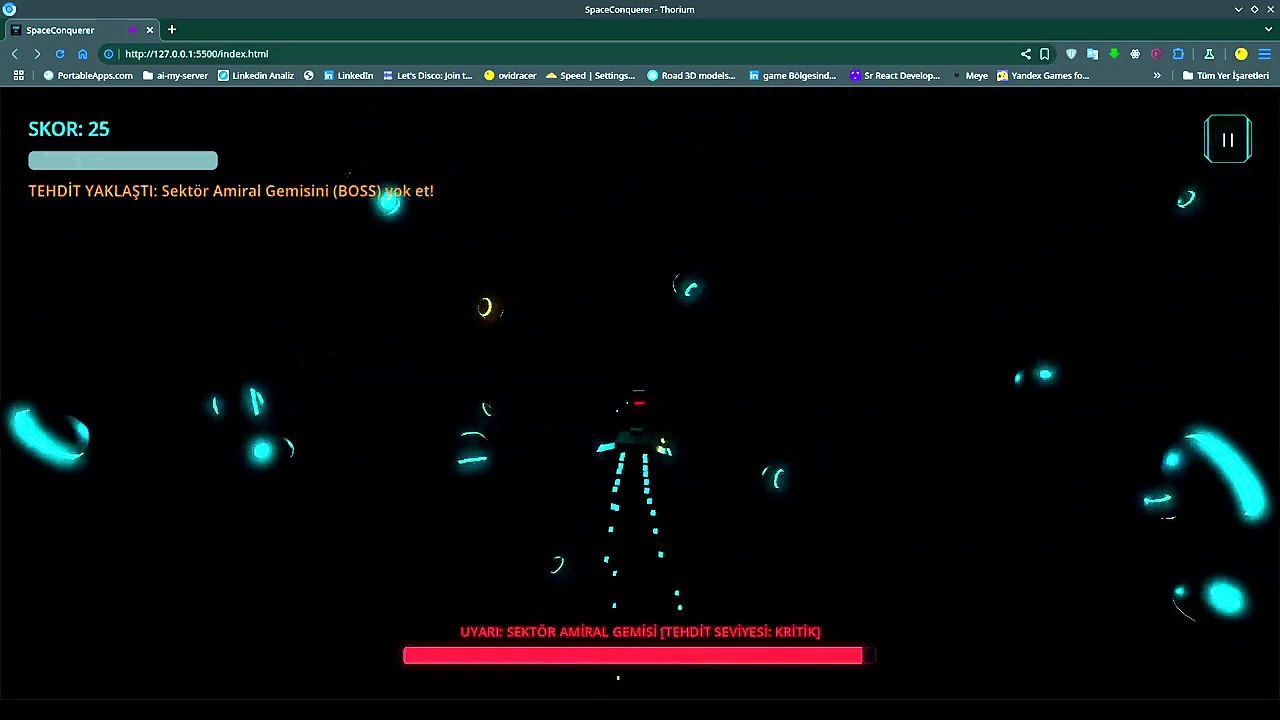Open Linkedin Analiz bookmark

pyautogui.click(x=256, y=76)
